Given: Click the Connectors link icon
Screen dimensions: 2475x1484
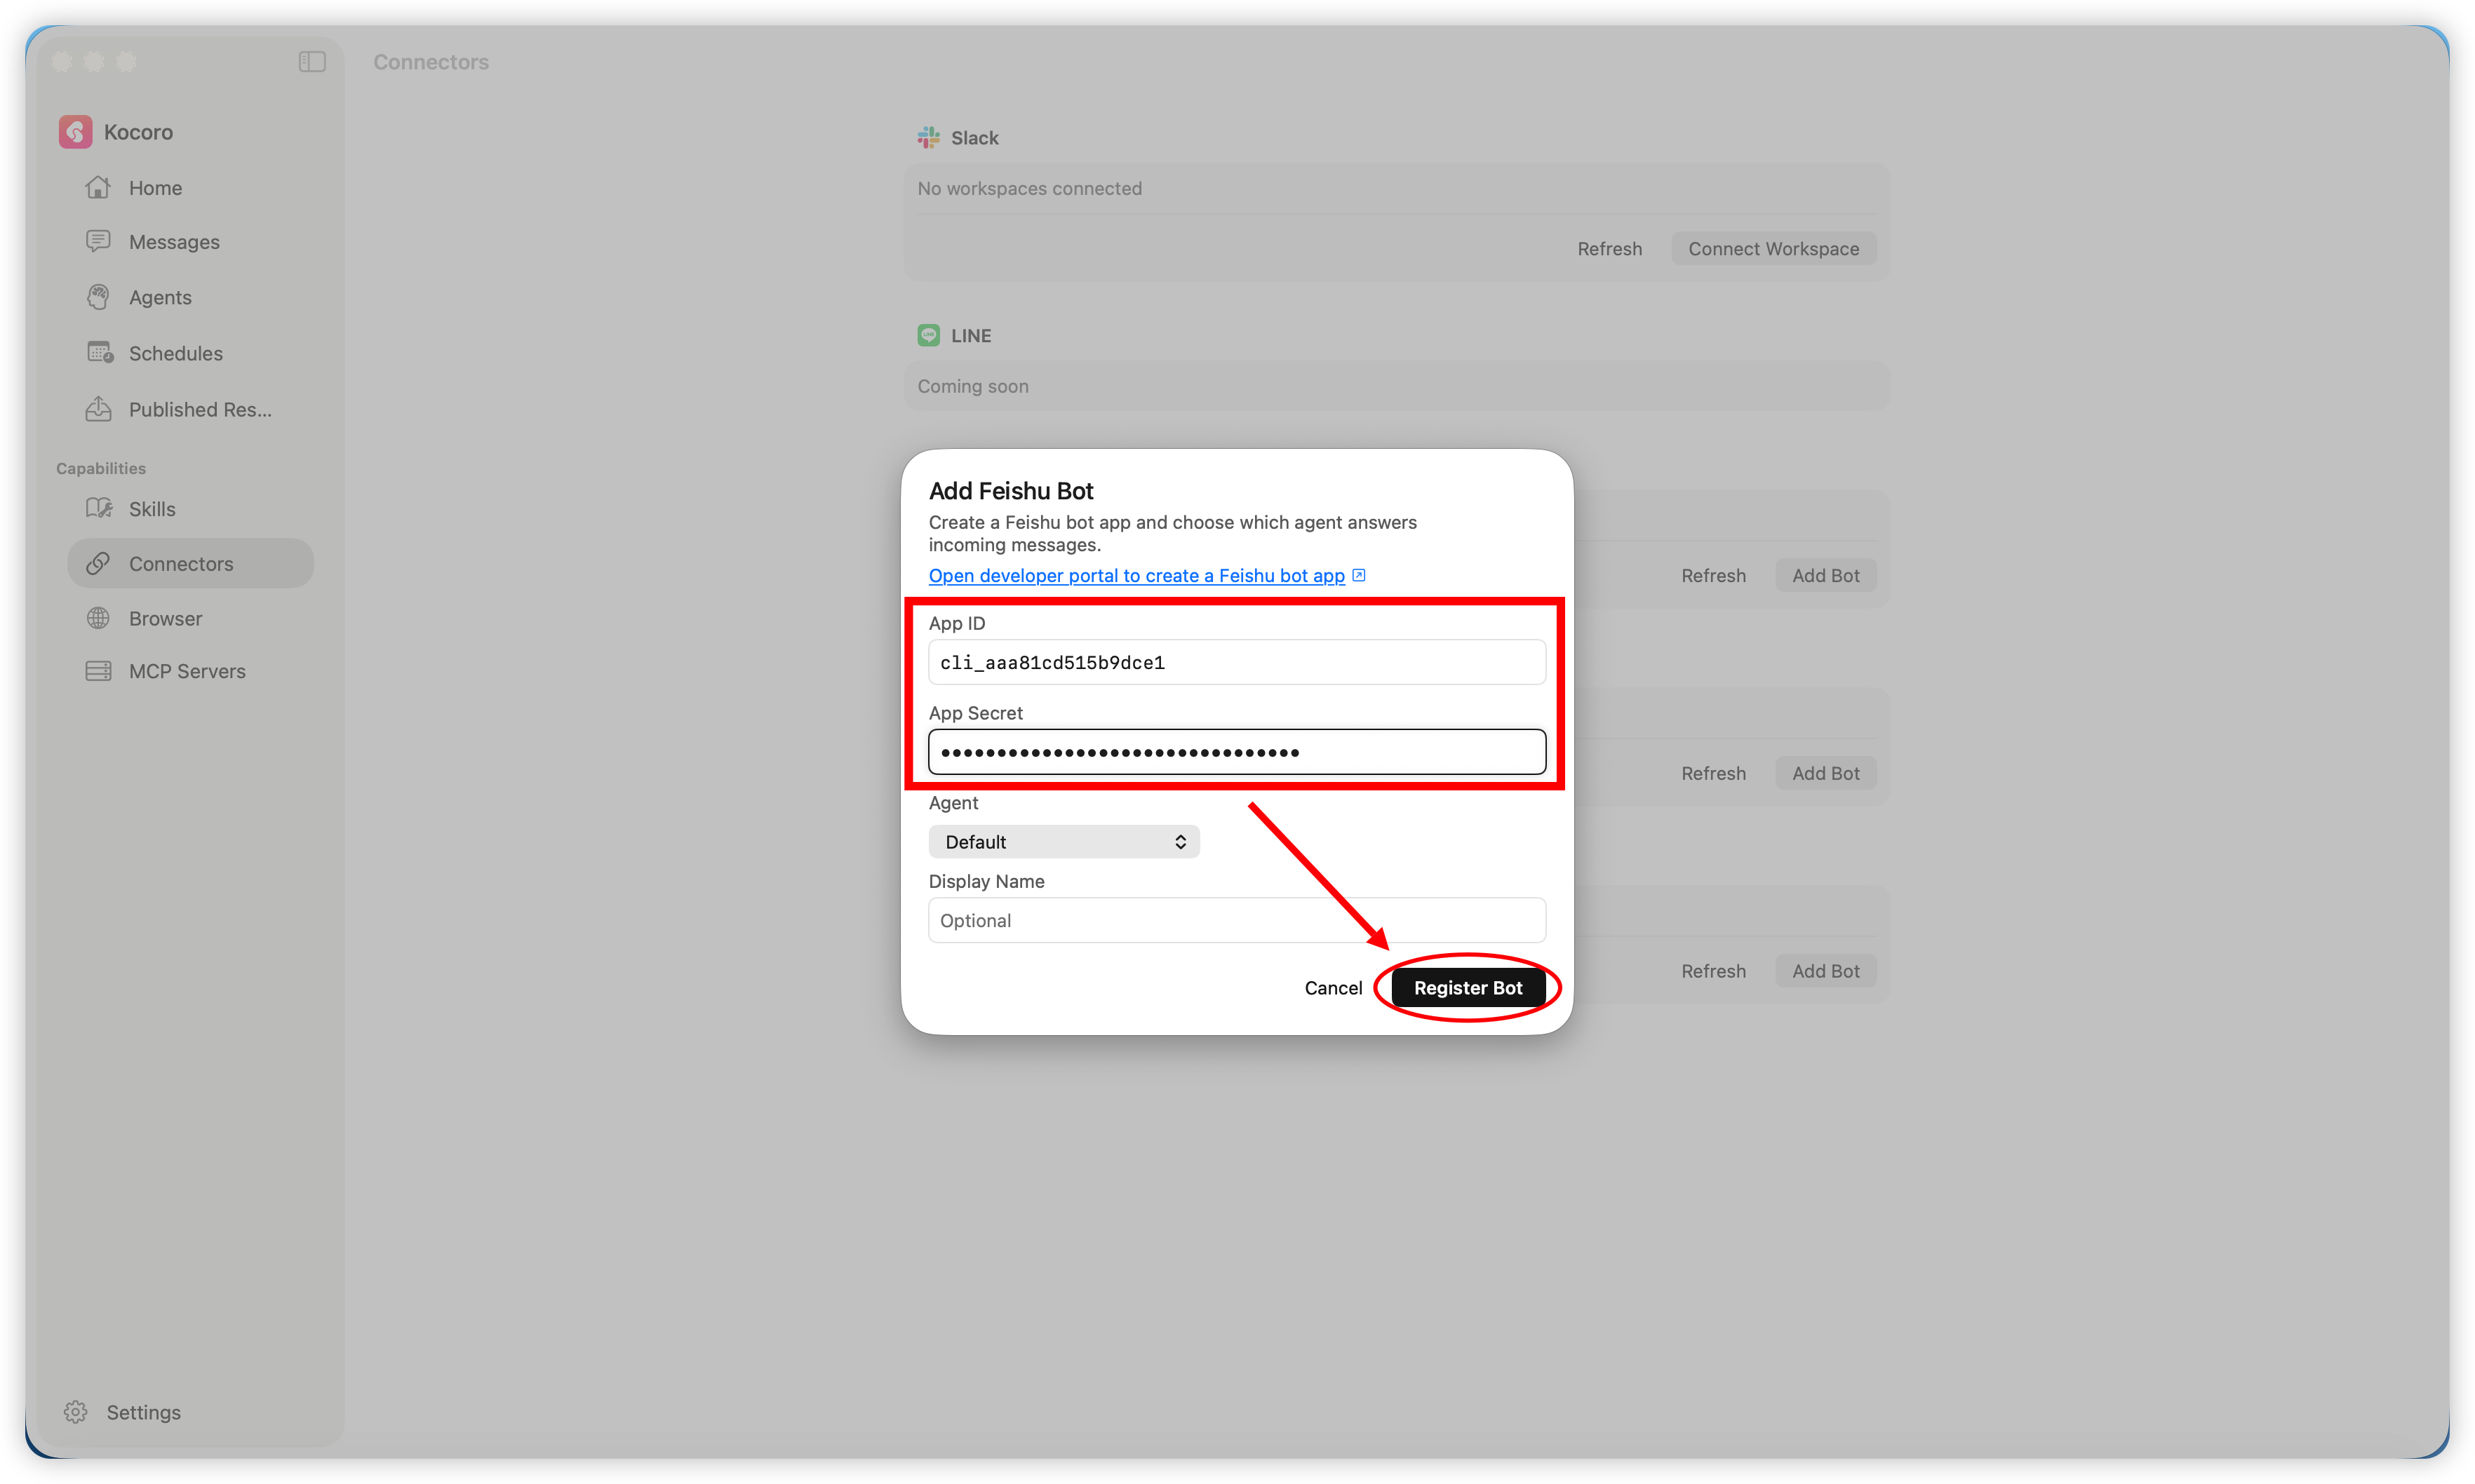Looking at the screenshot, I should (x=98, y=564).
